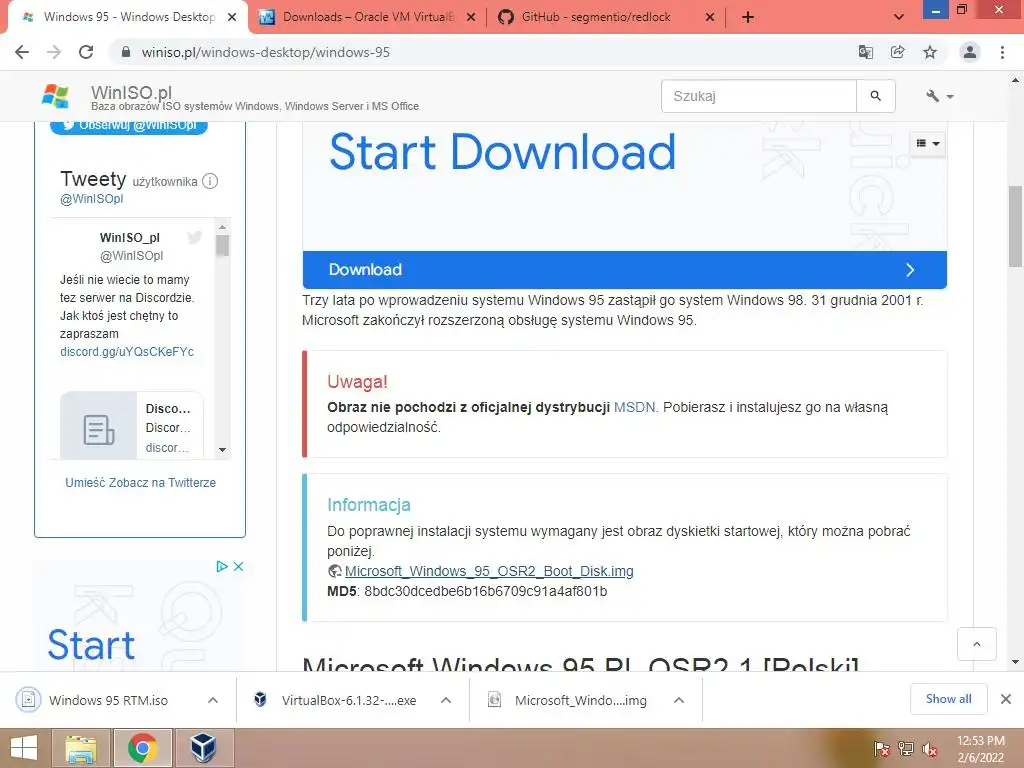This screenshot has height=768, width=1024.
Task: Click the muted volume tray icon
Action: pos(930,749)
